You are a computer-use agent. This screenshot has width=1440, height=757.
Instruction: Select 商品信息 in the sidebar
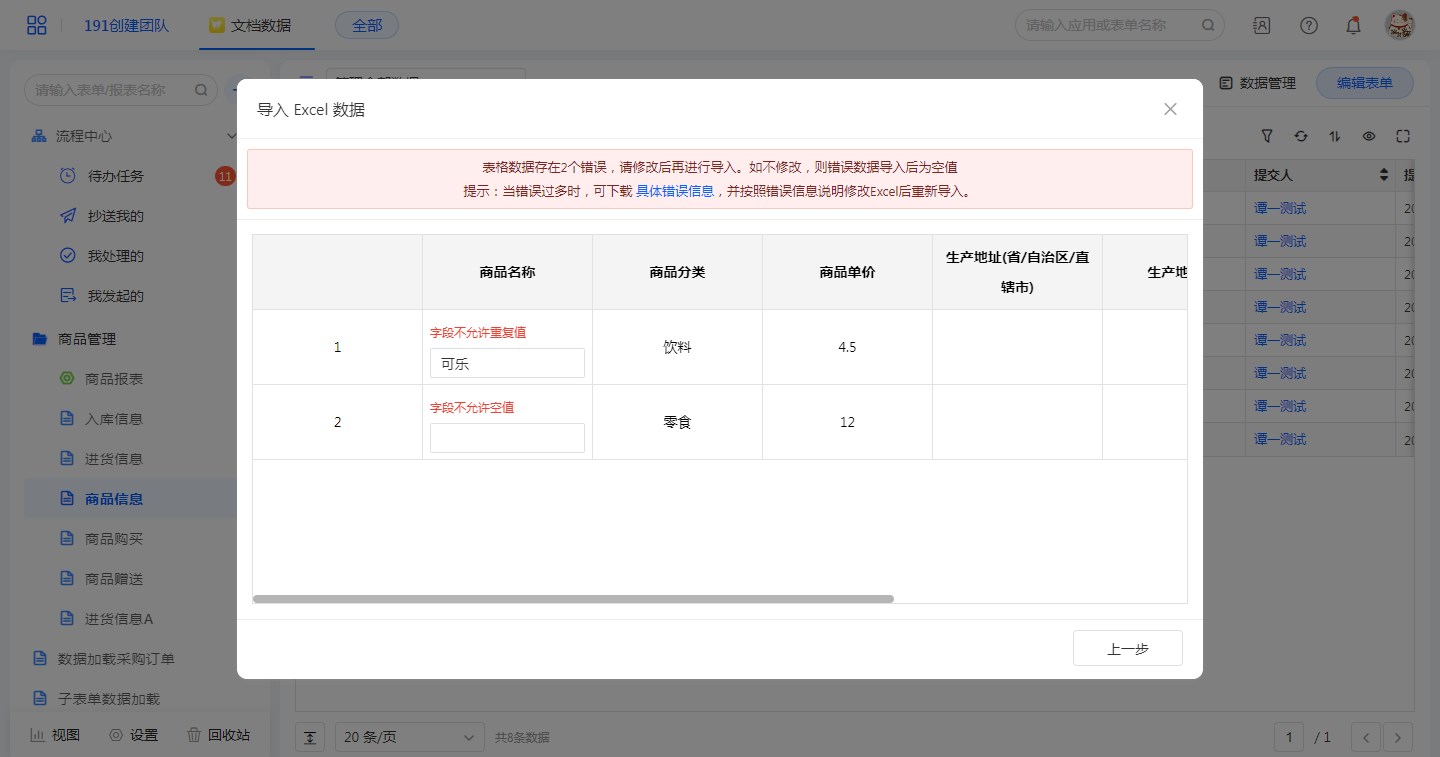point(114,499)
